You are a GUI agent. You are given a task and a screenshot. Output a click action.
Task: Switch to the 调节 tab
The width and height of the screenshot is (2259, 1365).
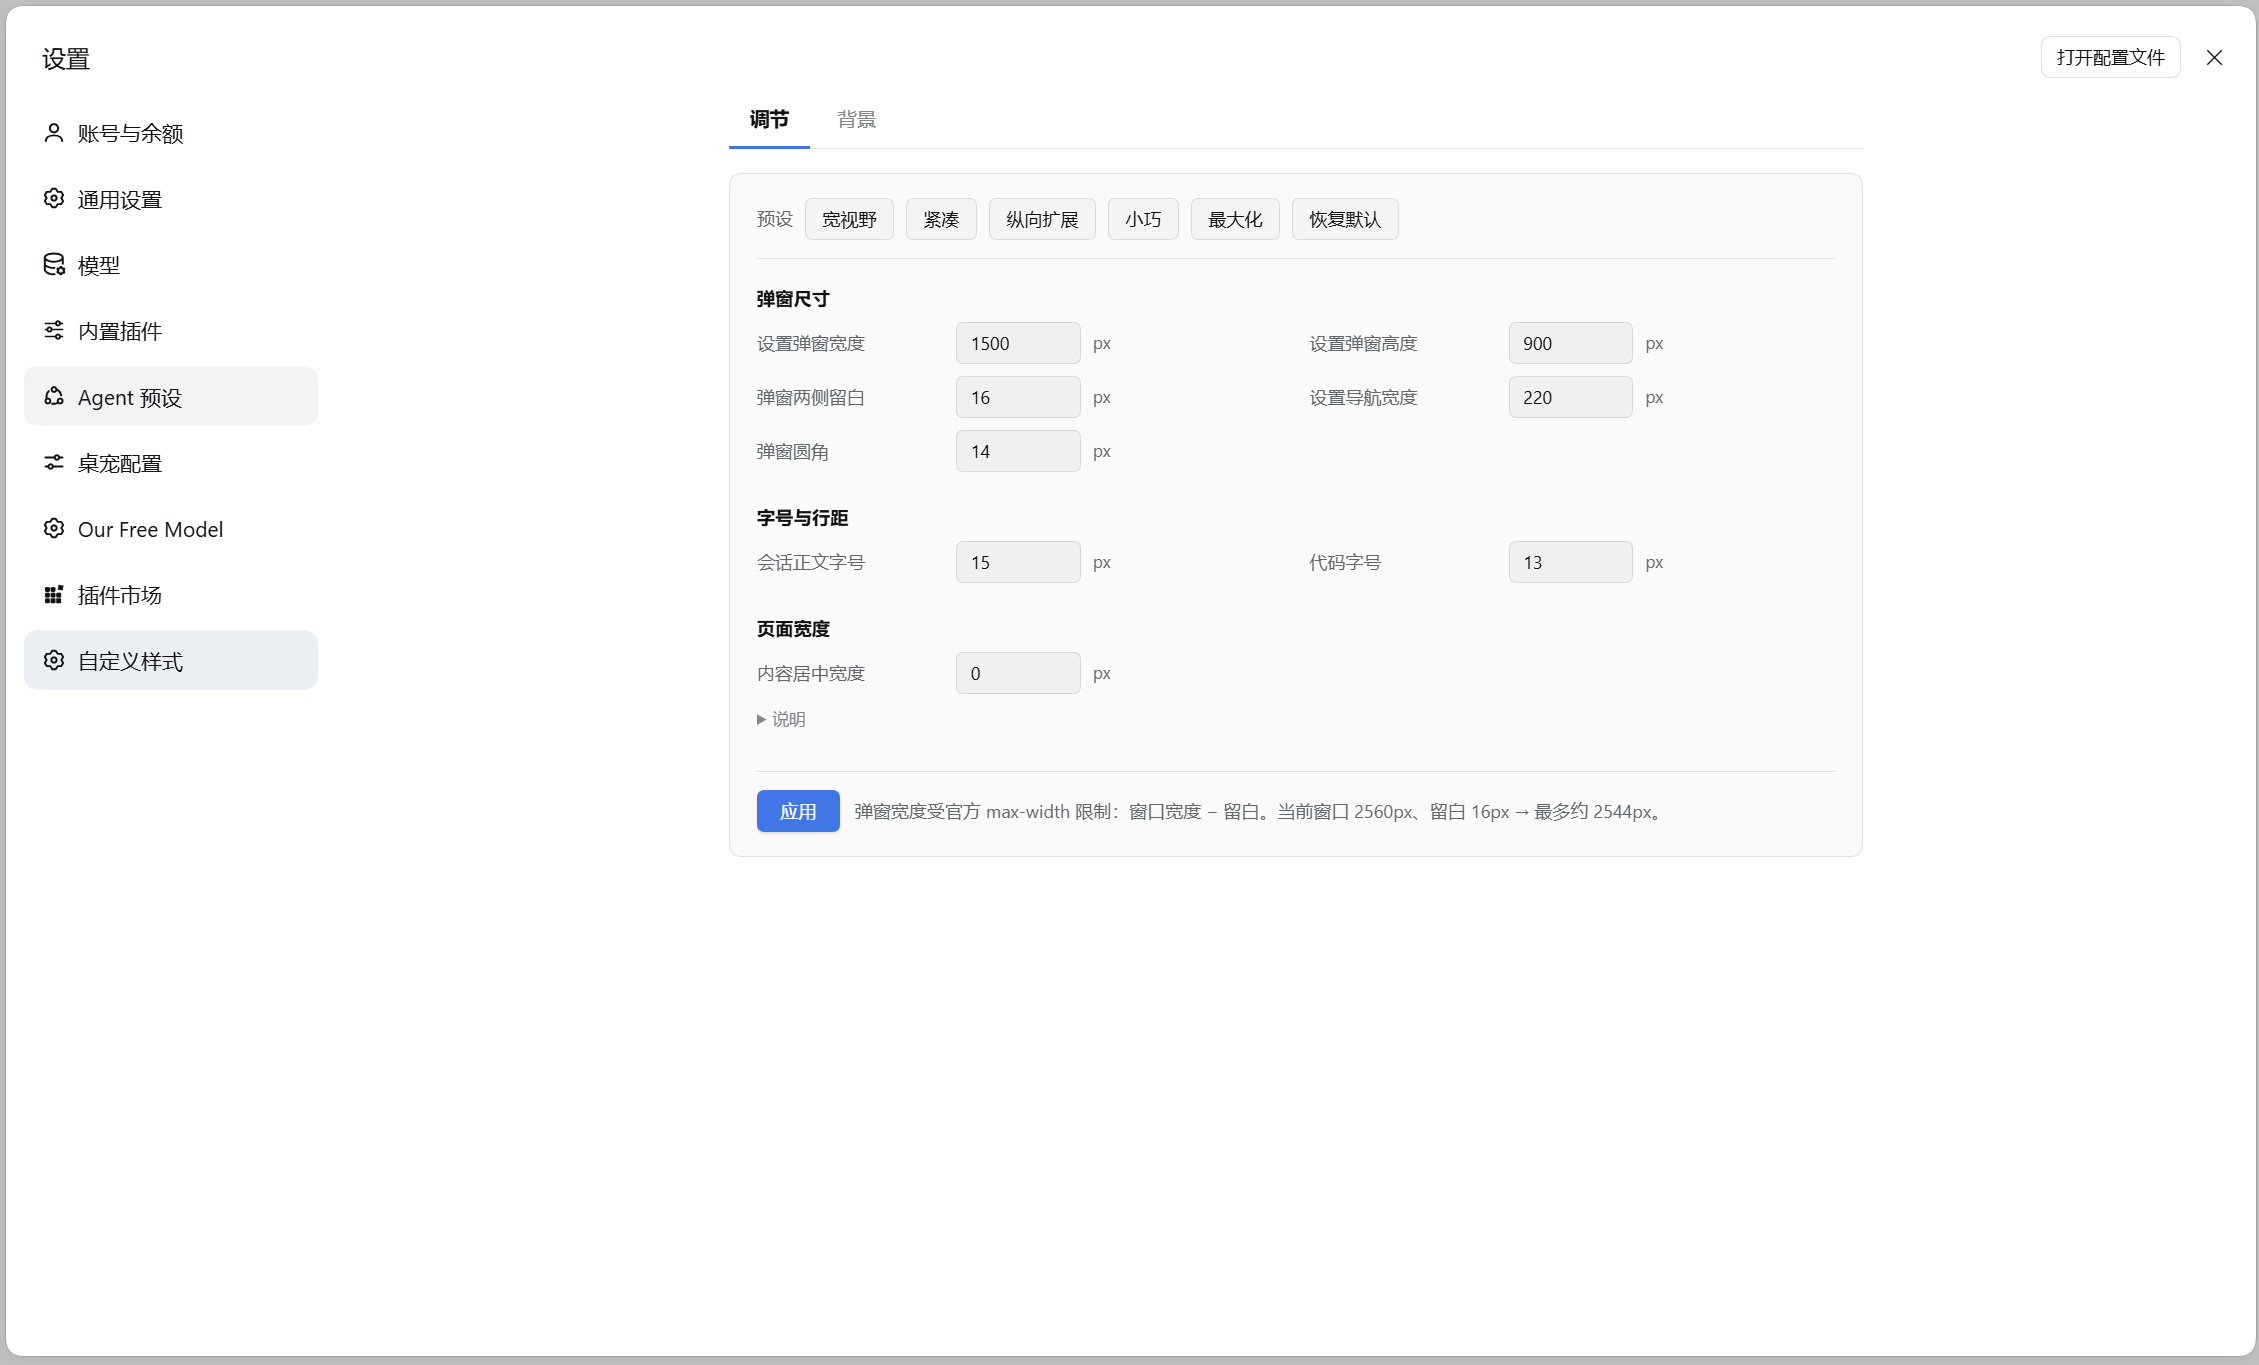click(769, 120)
